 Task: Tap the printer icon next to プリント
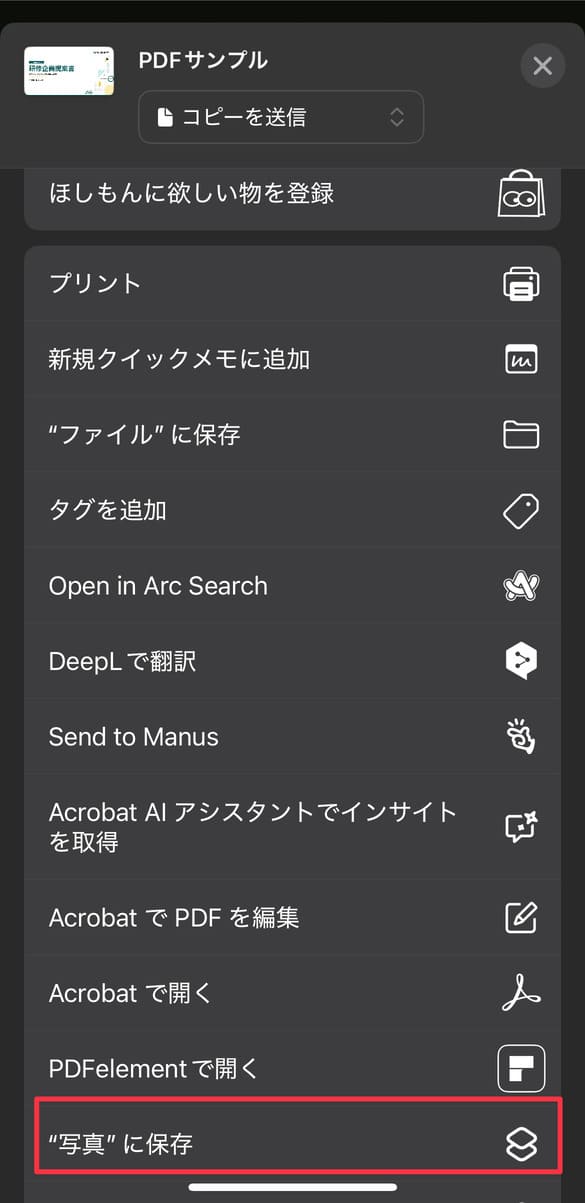click(x=521, y=283)
